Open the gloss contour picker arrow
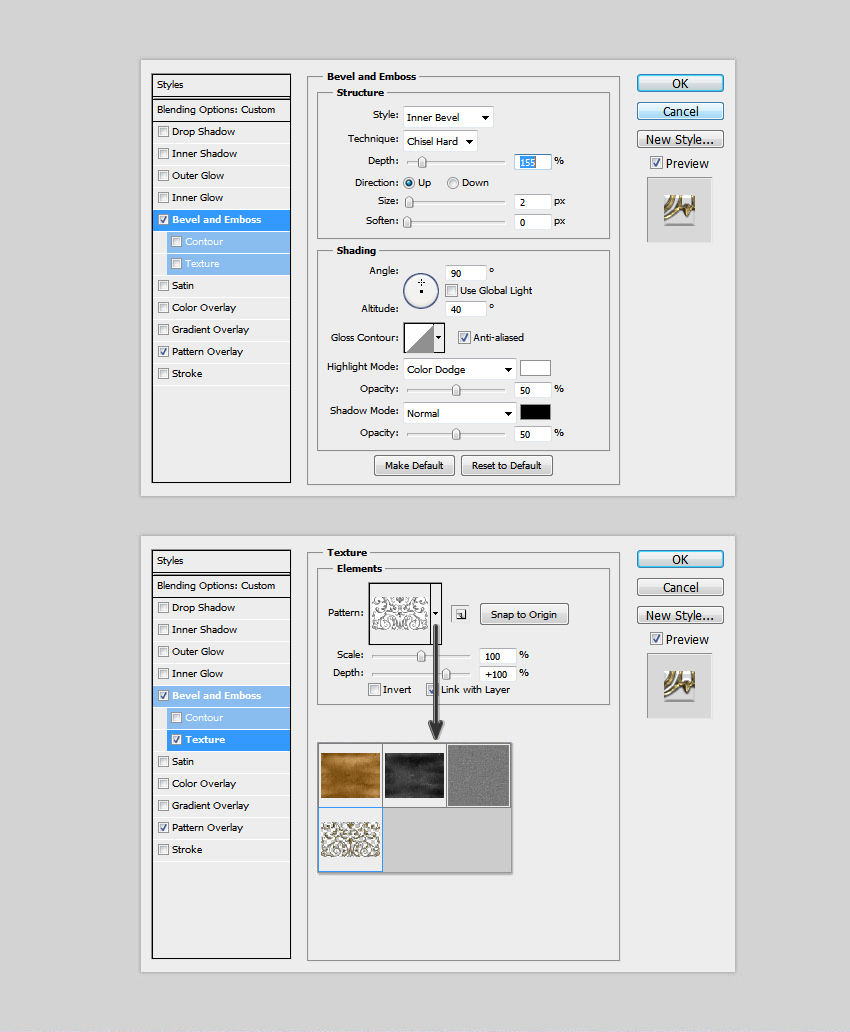Image resolution: width=850 pixels, height=1032 pixels. click(x=438, y=338)
